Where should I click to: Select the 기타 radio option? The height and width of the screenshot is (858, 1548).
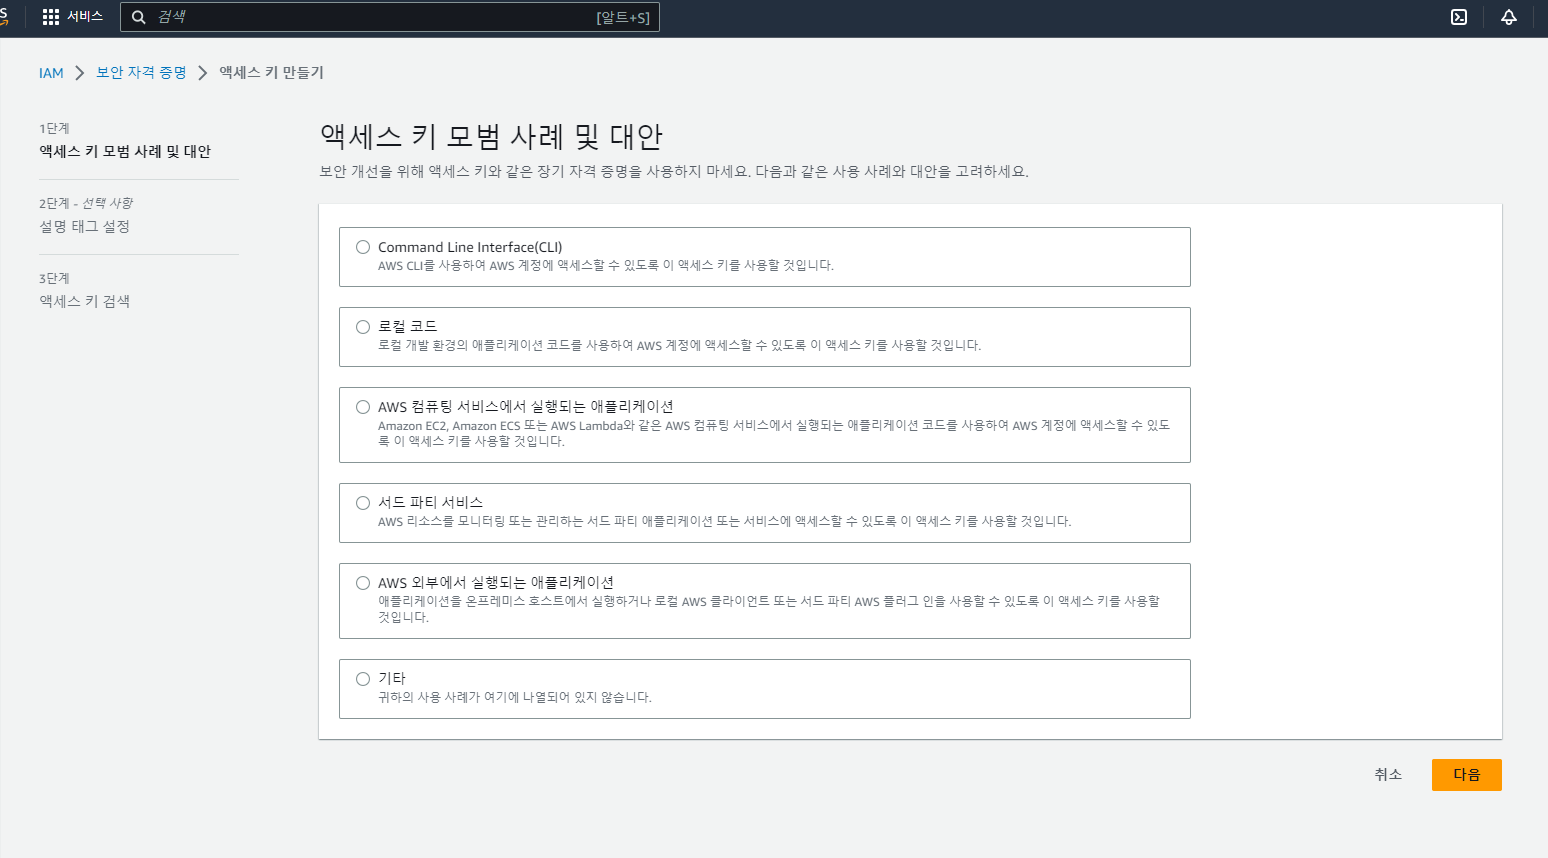click(x=363, y=679)
